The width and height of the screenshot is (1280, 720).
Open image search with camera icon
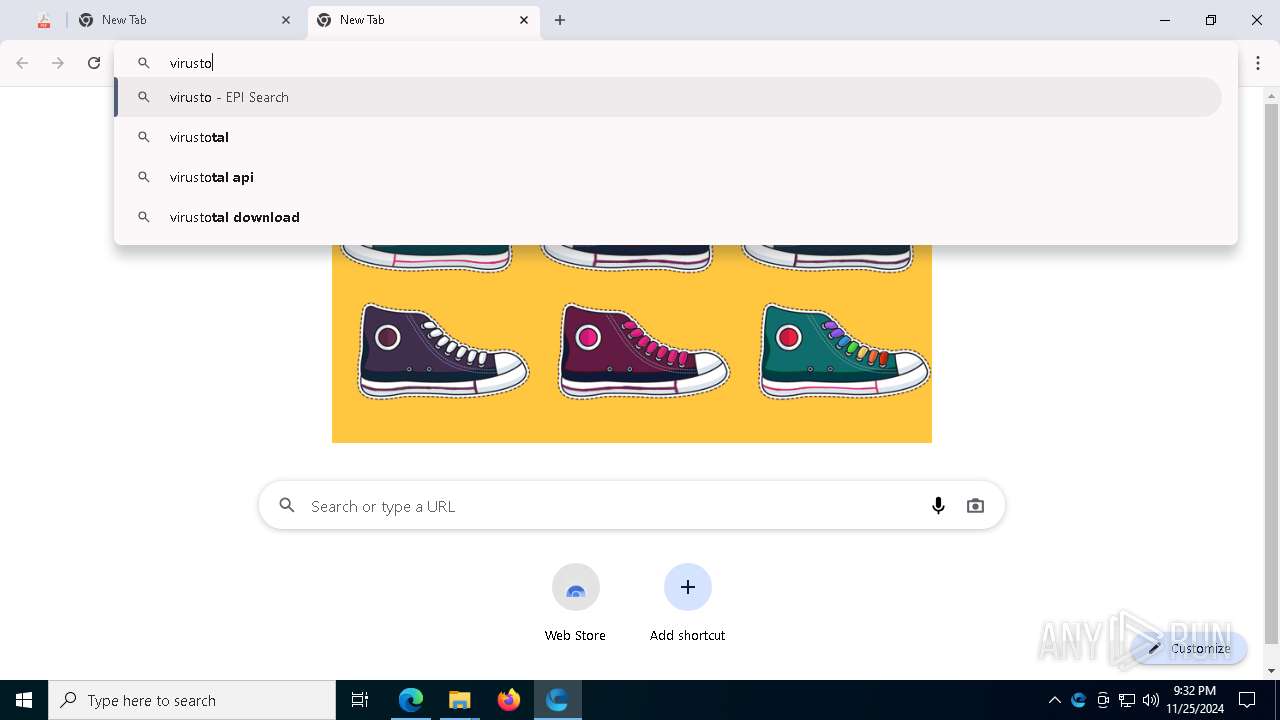point(975,506)
